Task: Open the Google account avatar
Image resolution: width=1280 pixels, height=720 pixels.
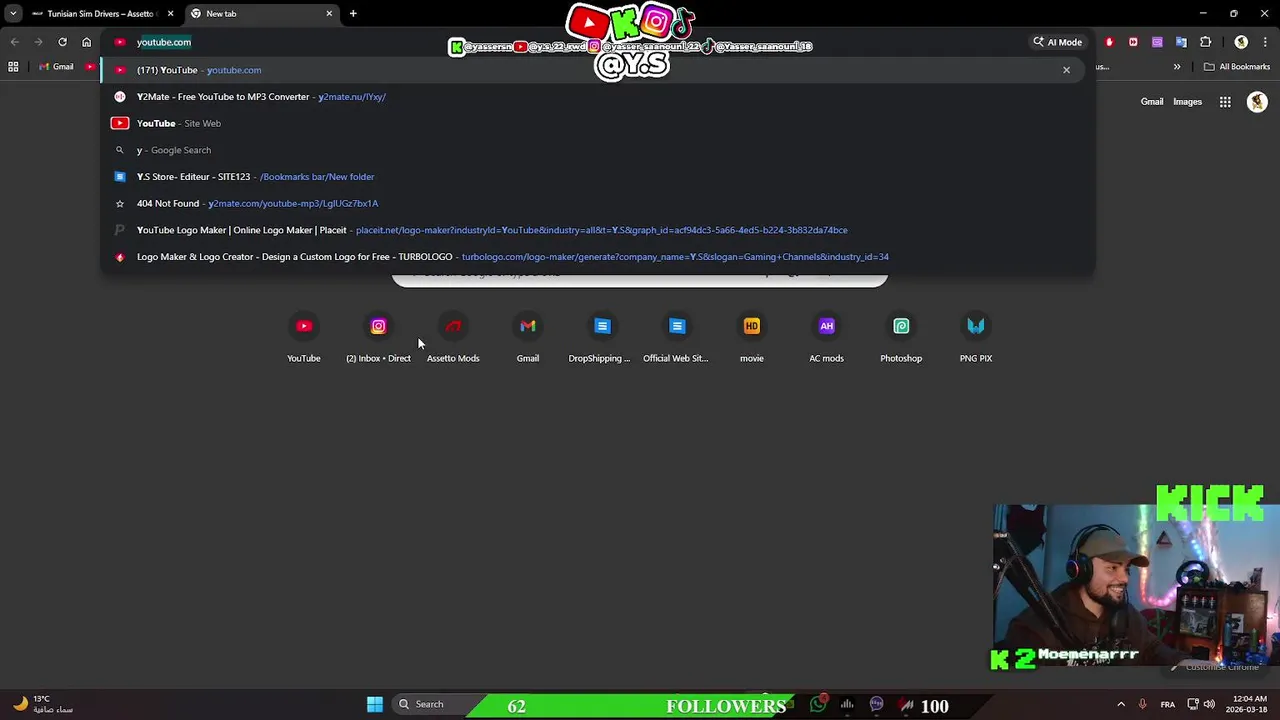Action: [x=1257, y=102]
